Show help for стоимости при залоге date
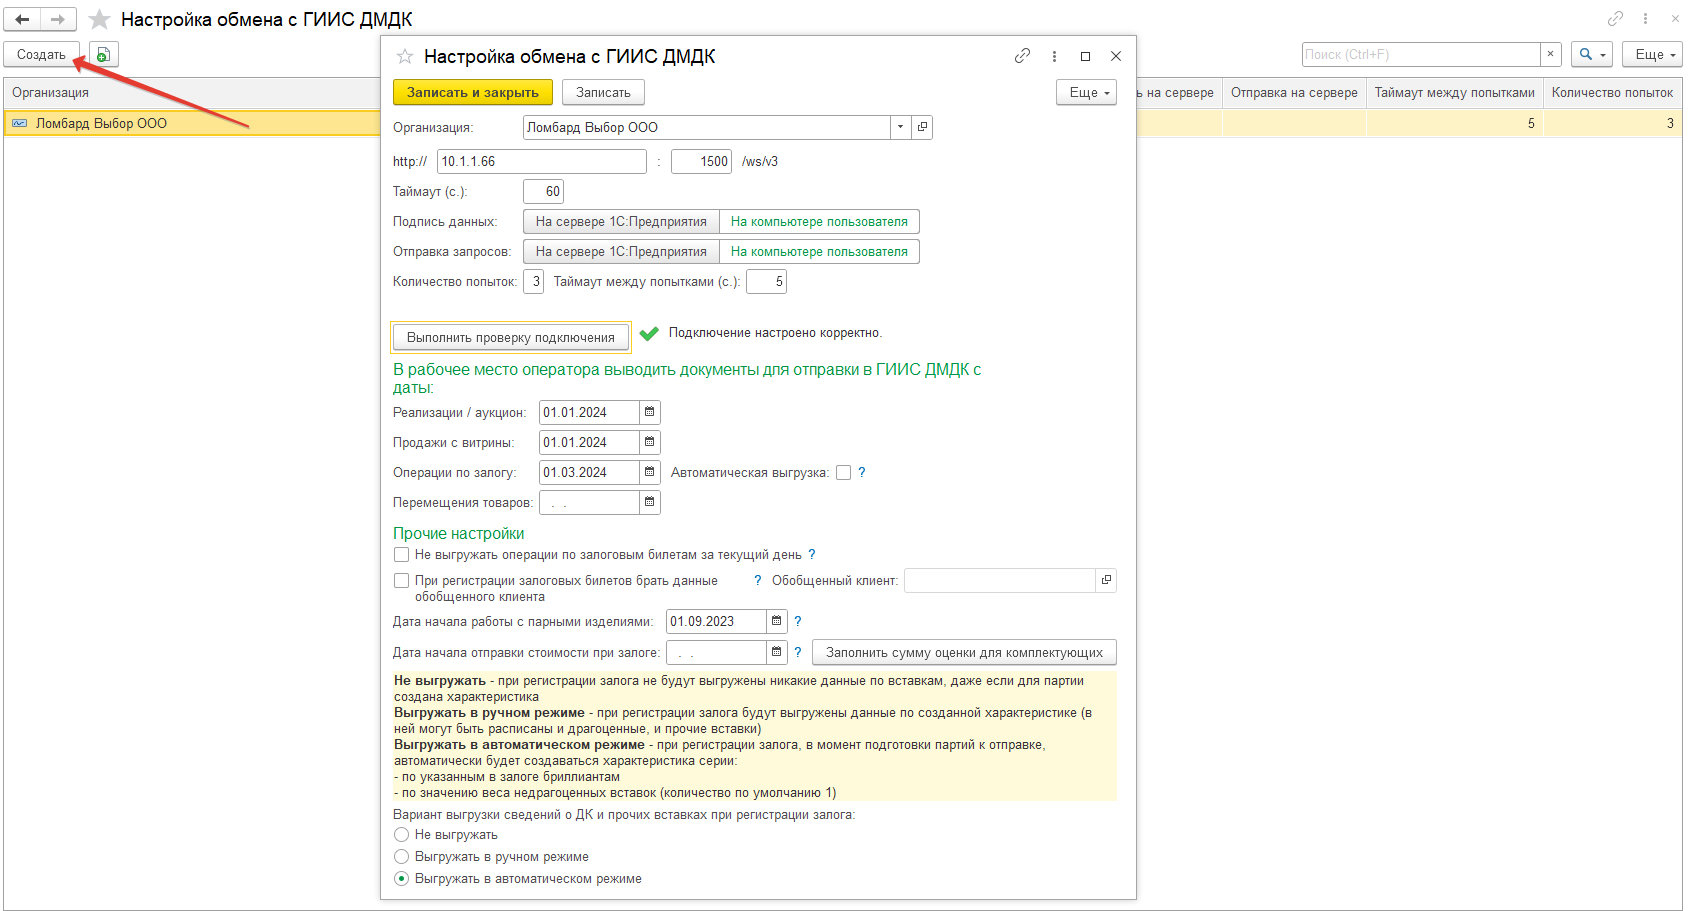 point(797,652)
